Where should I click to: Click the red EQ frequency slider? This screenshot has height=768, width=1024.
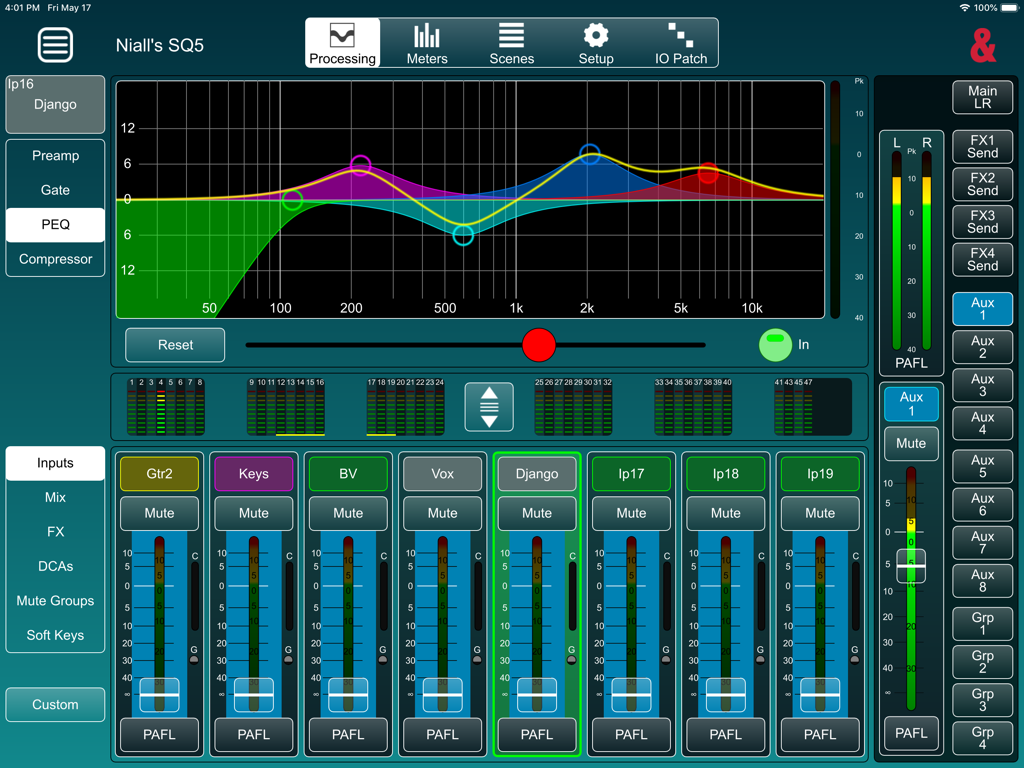tap(539, 345)
